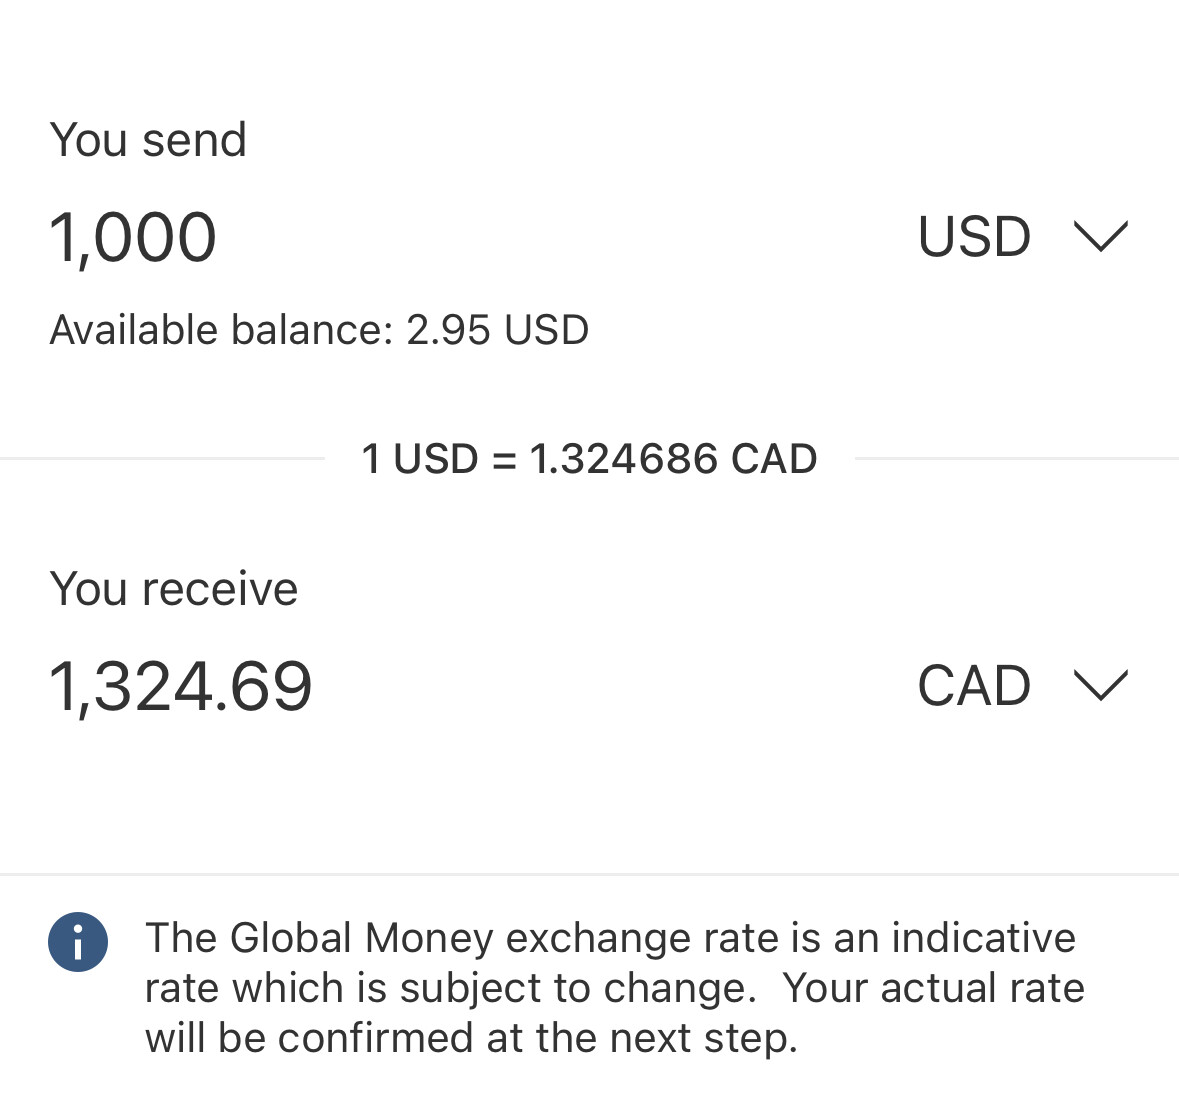Click the You receive label
The image size is (1179, 1100).
tap(174, 589)
